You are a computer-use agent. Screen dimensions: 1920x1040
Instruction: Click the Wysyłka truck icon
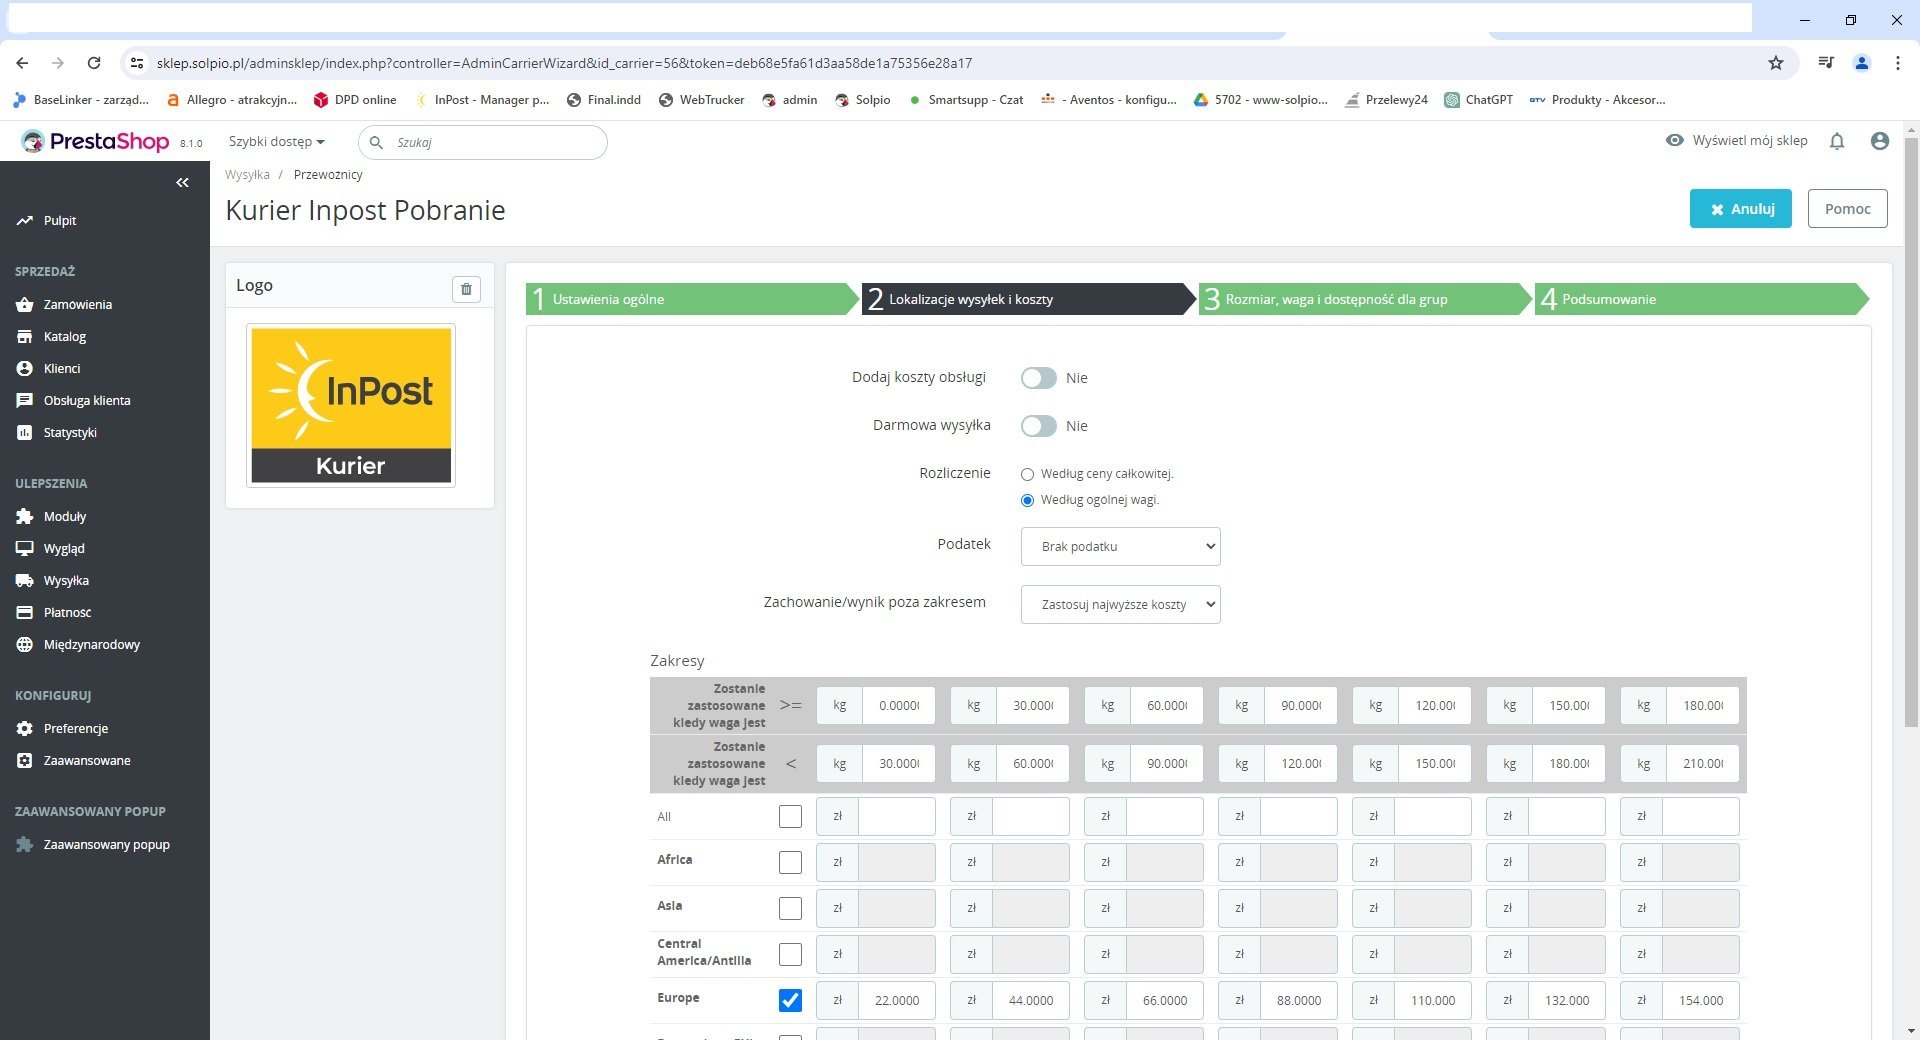click(x=25, y=580)
